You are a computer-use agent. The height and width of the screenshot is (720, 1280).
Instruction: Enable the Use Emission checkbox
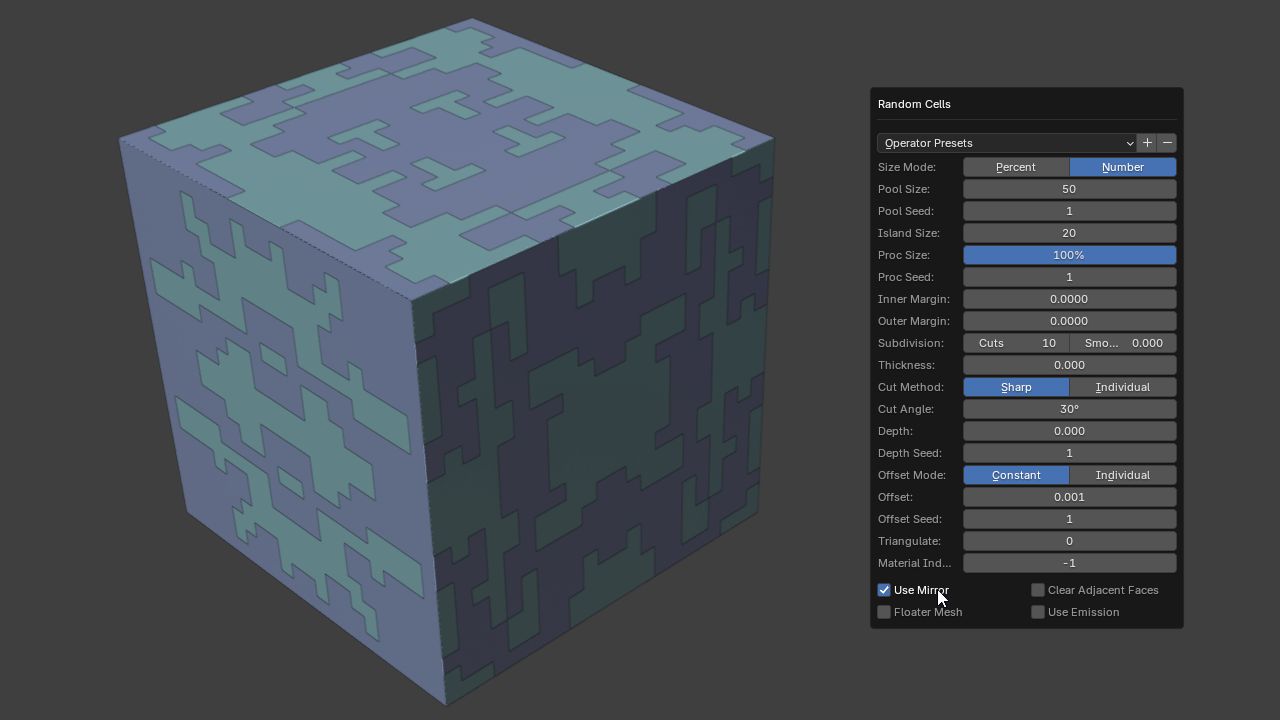1038,612
